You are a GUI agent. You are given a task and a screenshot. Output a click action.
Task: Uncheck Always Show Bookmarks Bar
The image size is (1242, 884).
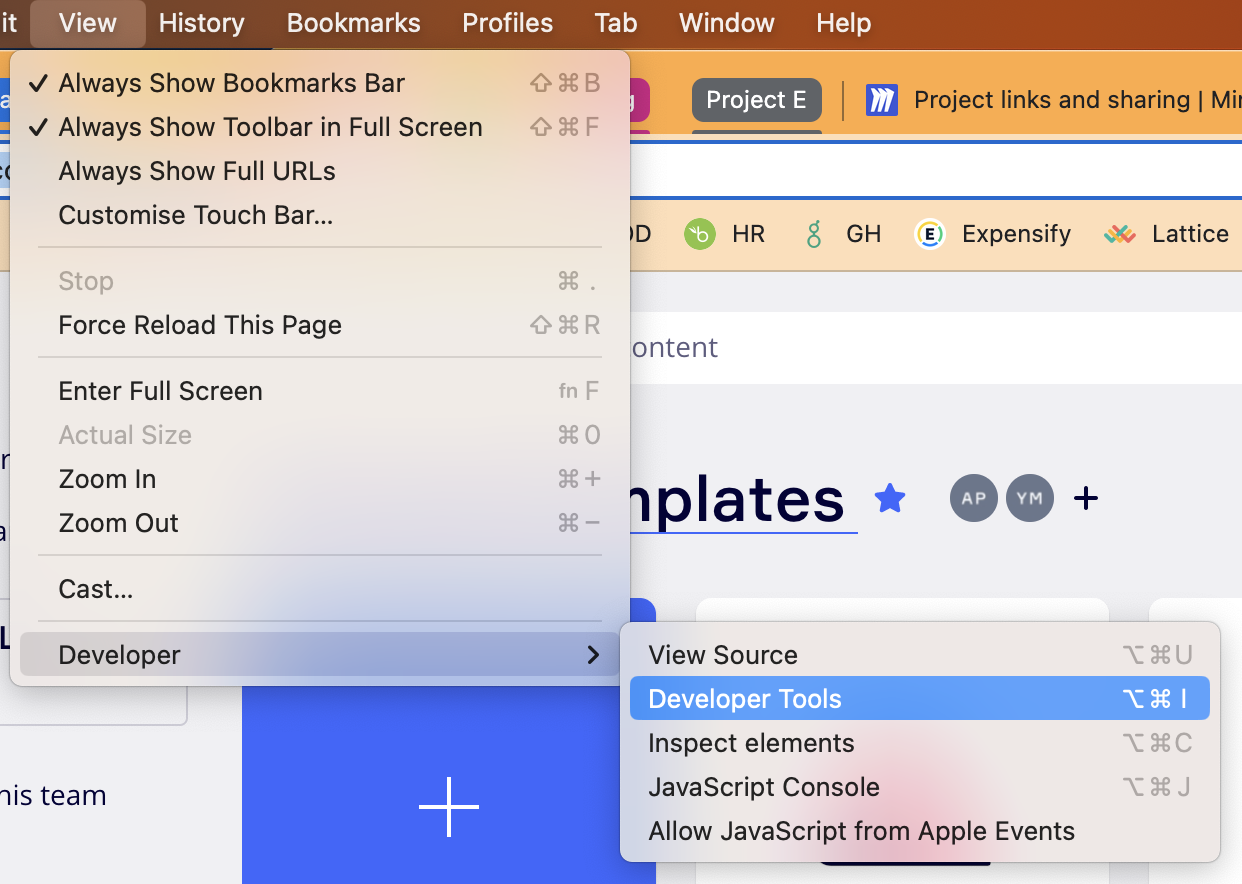230,83
